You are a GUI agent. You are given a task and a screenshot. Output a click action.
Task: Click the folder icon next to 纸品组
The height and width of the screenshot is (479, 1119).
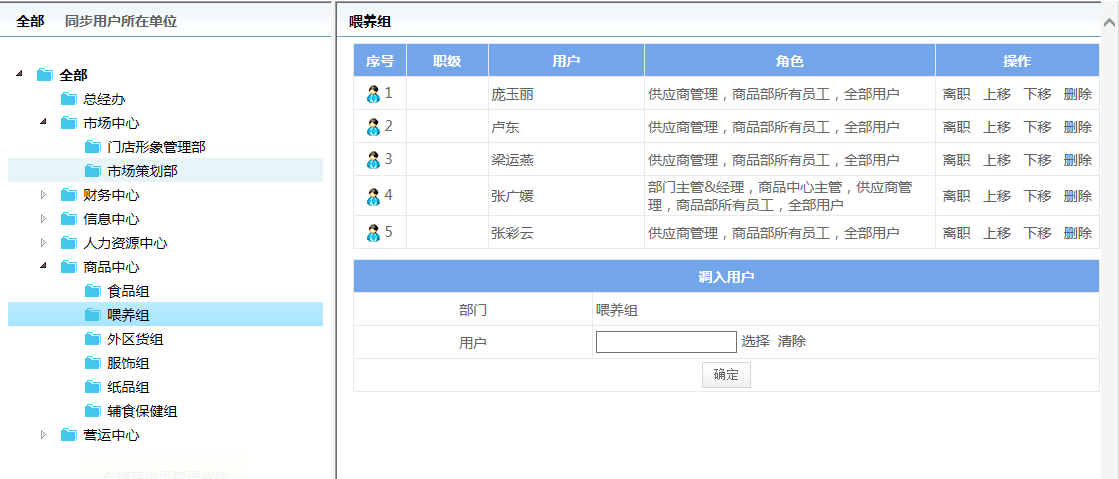coord(93,387)
